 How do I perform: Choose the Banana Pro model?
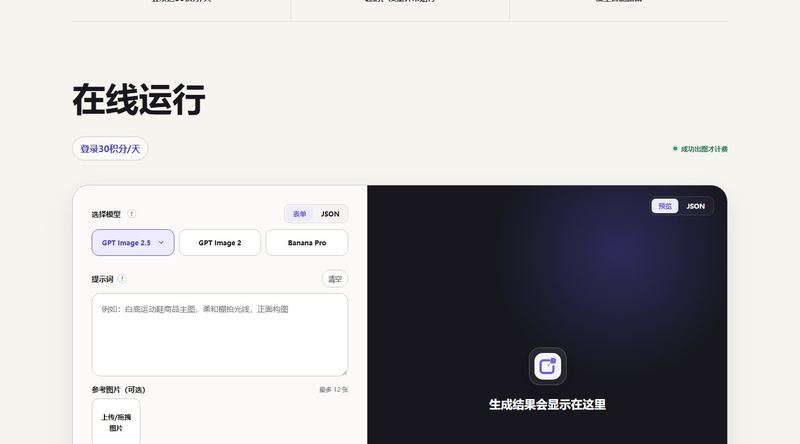pos(307,242)
